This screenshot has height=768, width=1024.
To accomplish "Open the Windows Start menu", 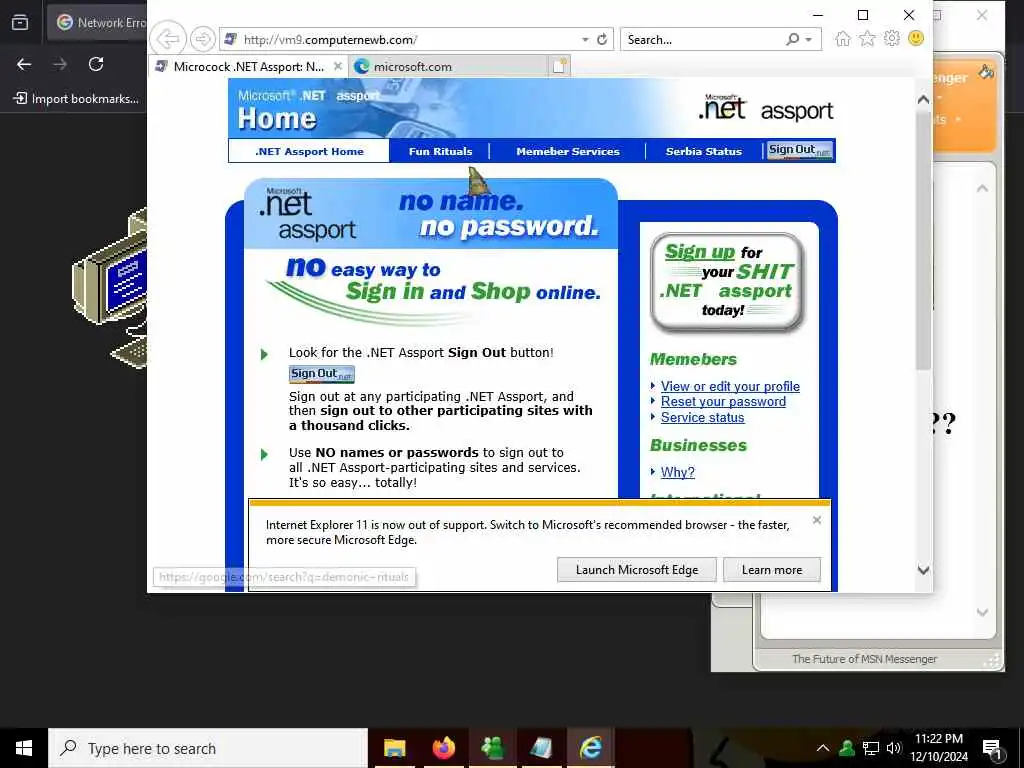I will pyautogui.click(x=24, y=748).
